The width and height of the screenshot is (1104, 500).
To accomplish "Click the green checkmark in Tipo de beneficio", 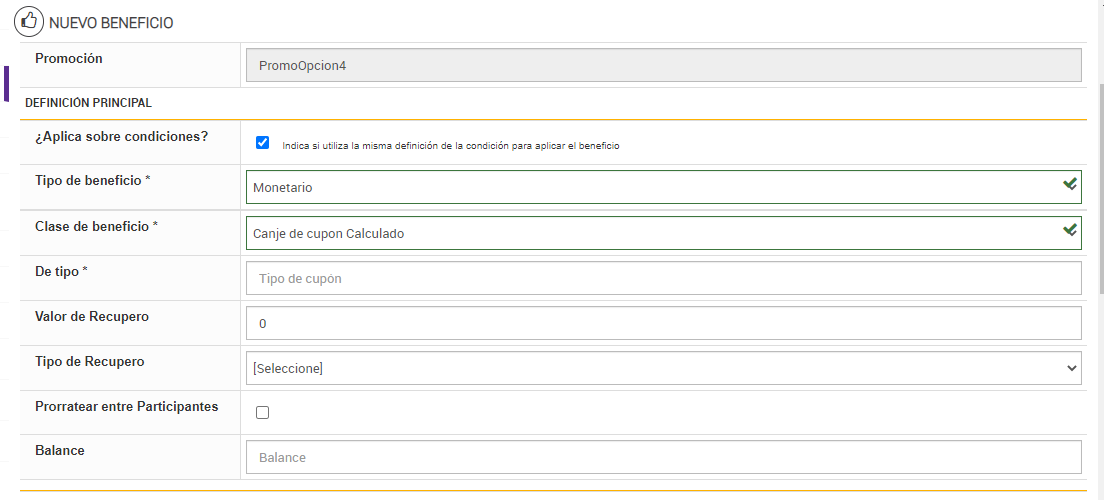I will pyautogui.click(x=1070, y=184).
